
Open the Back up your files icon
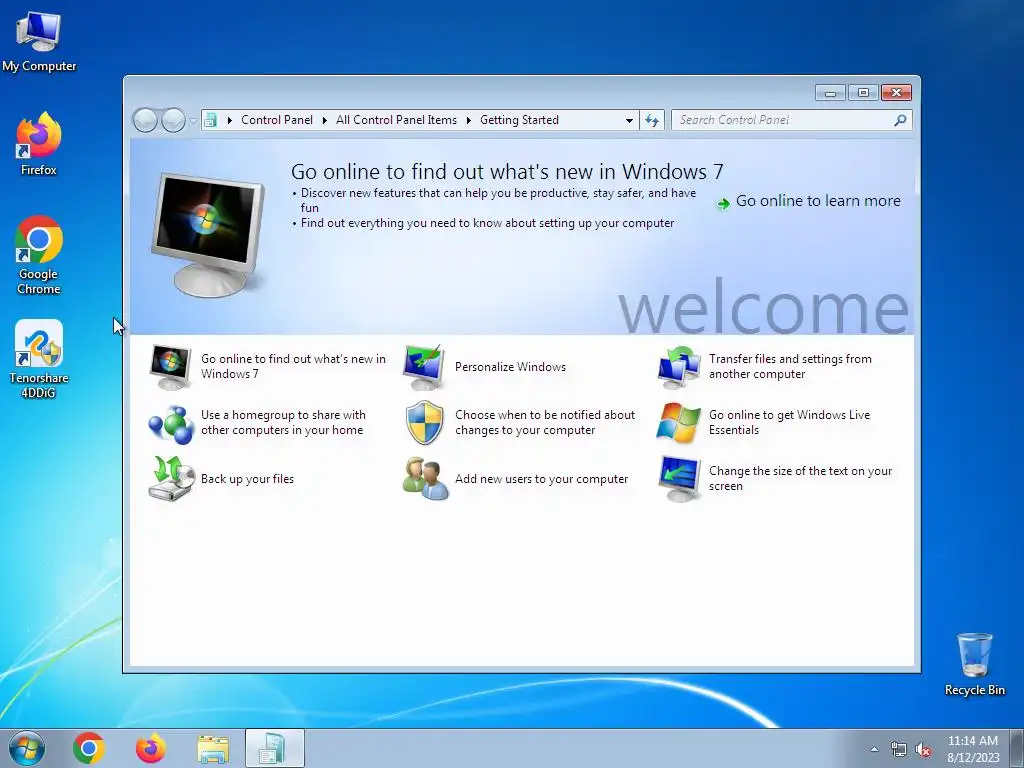click(171, 479)
